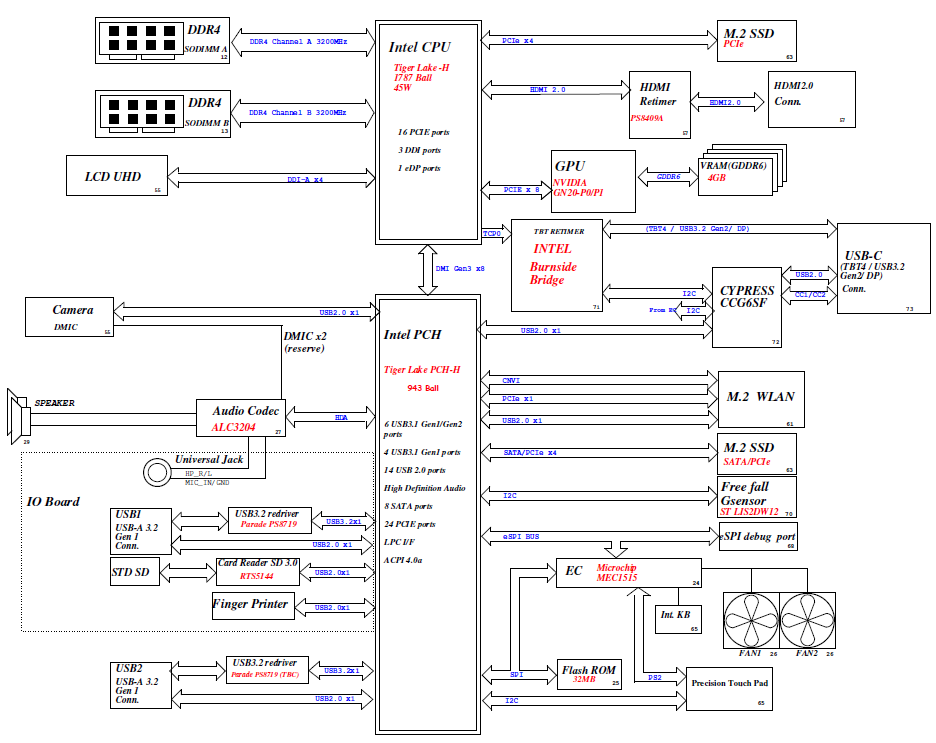Select the Microchip MEC1515 EC block
The height and width of the screenshot is (743, 936).
click(629, 573)
